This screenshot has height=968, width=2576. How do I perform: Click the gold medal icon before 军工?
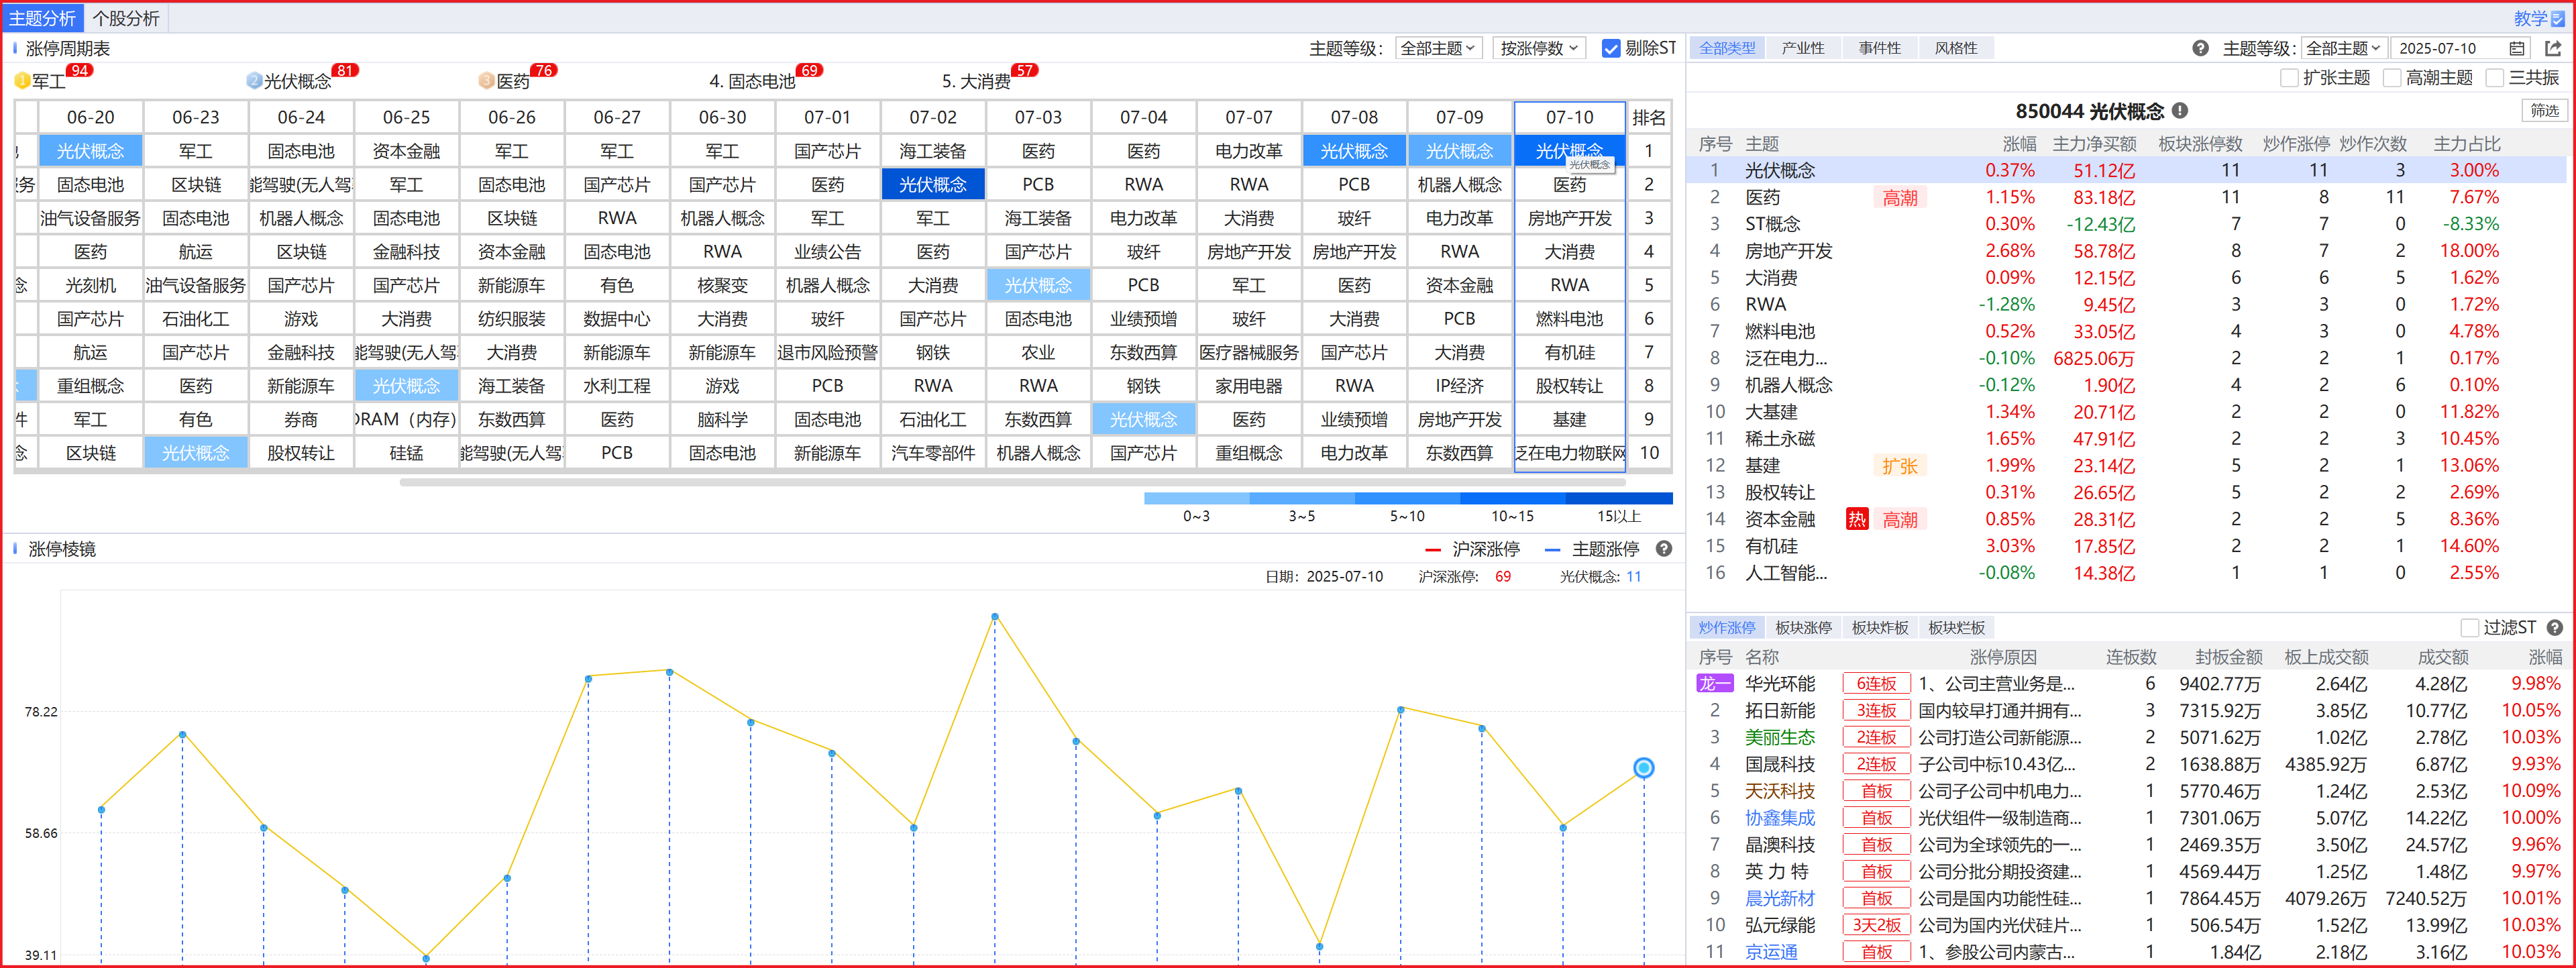22,81
